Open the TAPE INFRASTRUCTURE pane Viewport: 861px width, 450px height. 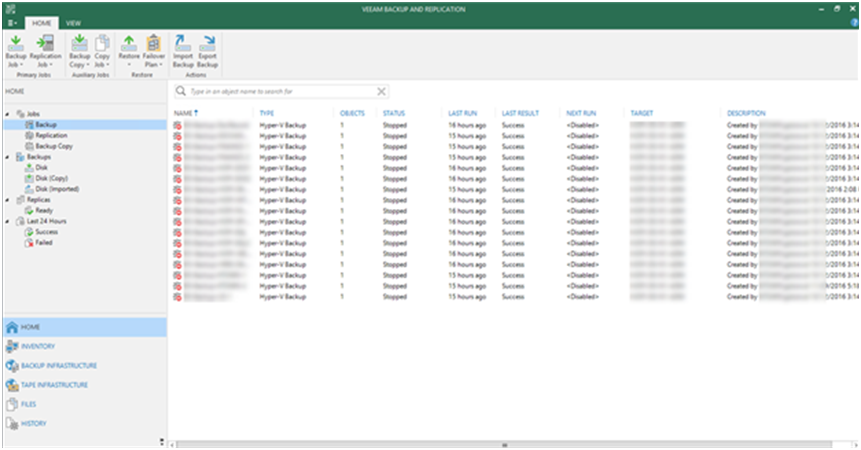(x=85, y=385)
